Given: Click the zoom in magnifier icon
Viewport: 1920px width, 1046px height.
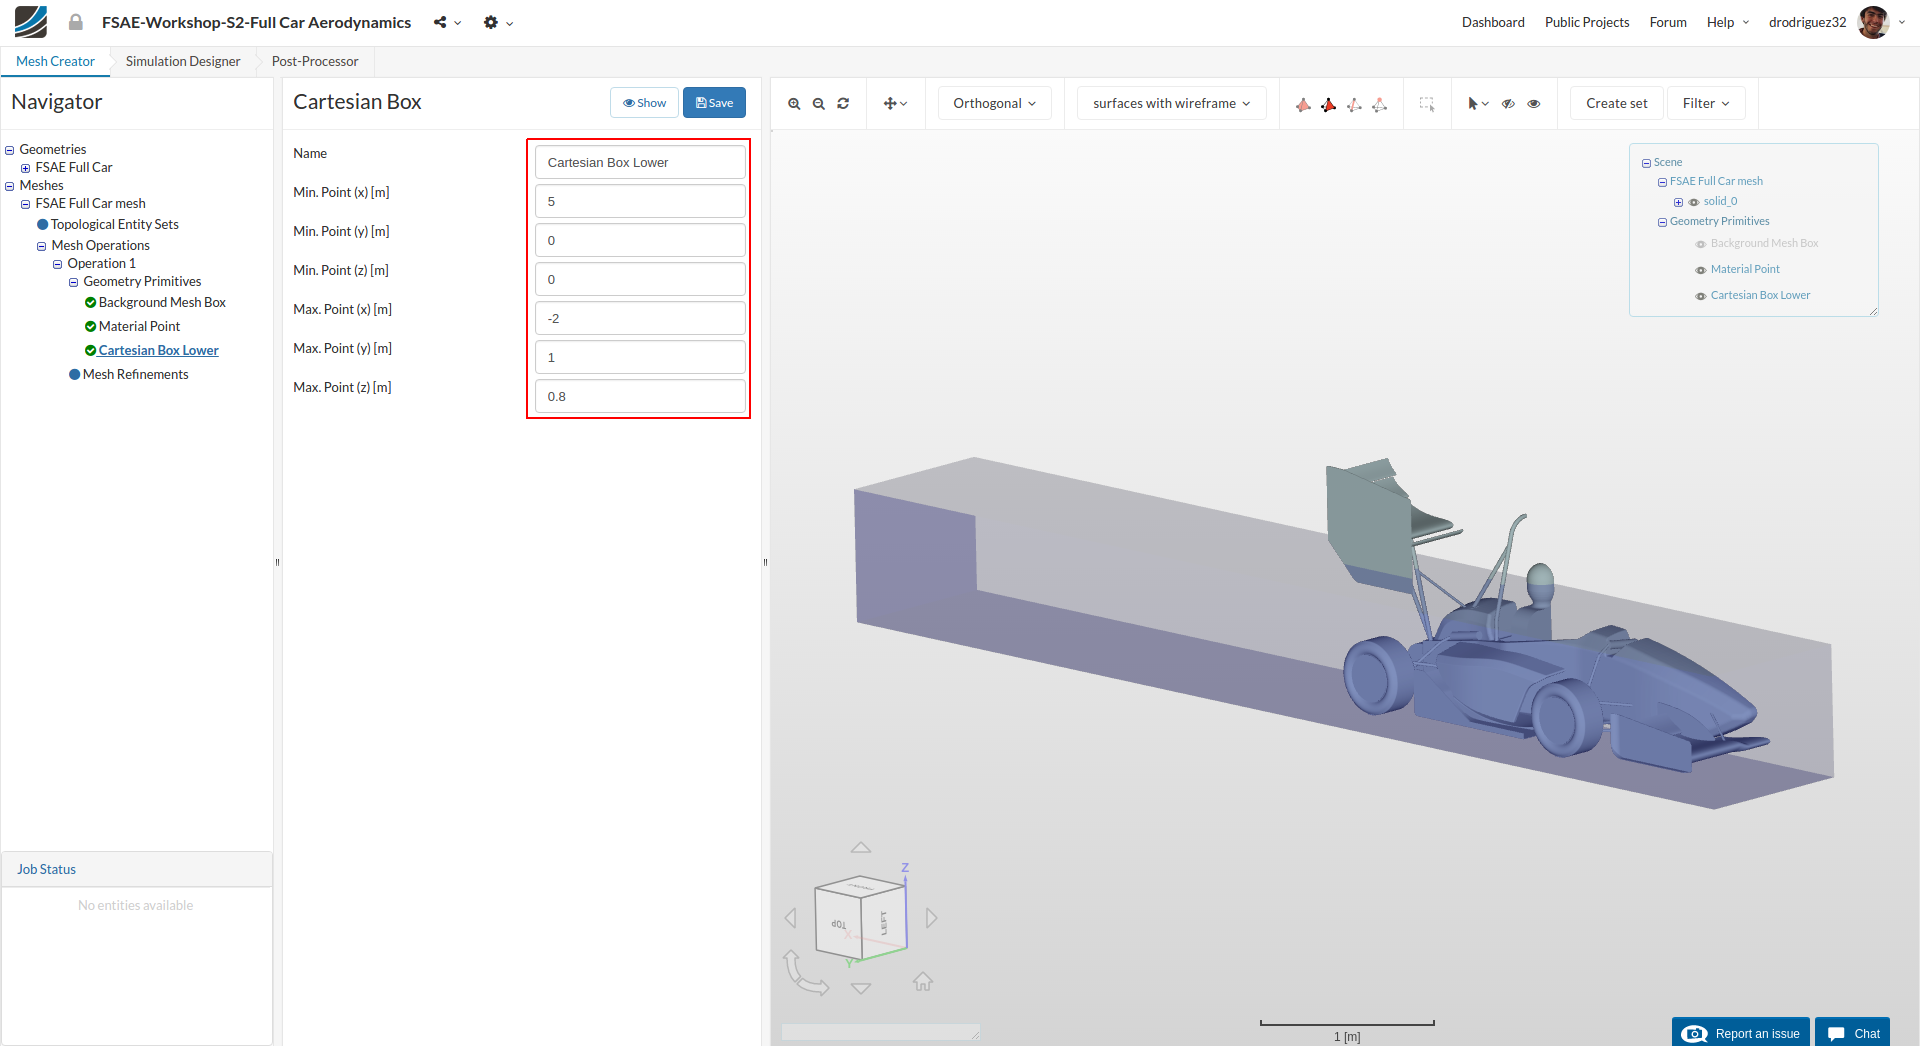Looking at the screenshot, I should tap(794, 104).
